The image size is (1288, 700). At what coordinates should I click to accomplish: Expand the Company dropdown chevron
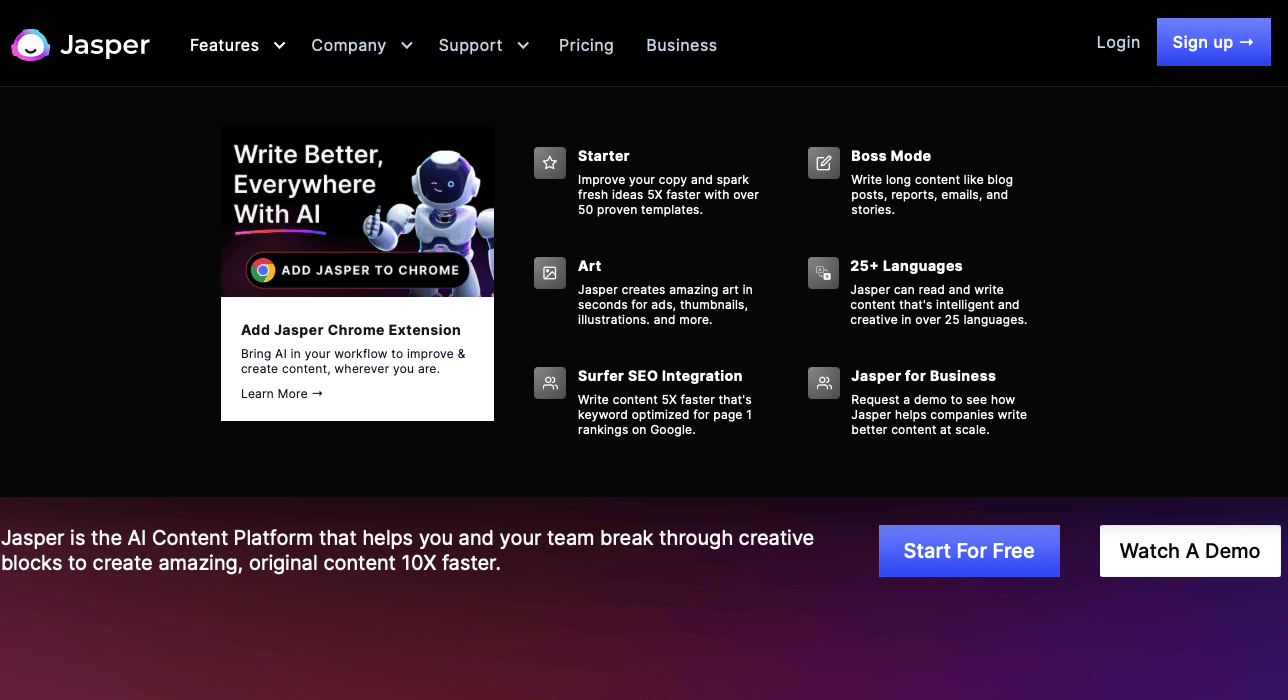tap(407, 45)
